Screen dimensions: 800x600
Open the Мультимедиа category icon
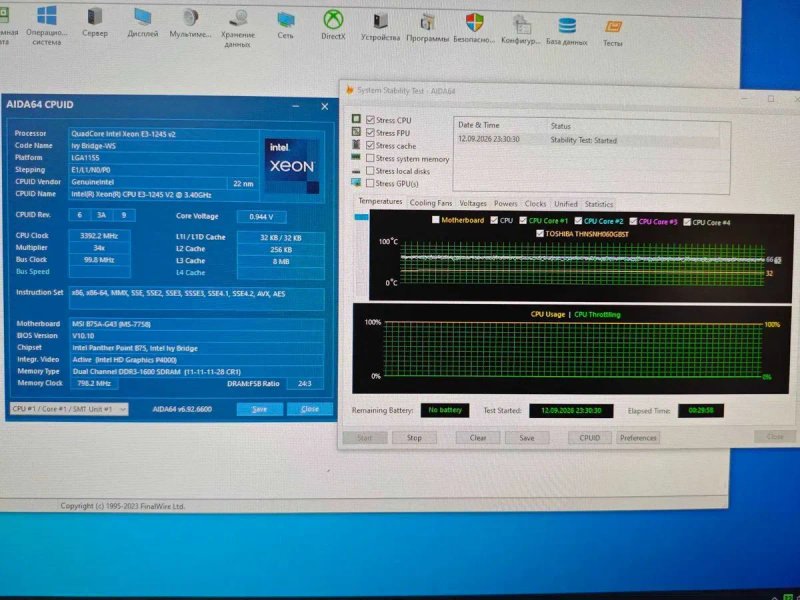coord(190,17)
